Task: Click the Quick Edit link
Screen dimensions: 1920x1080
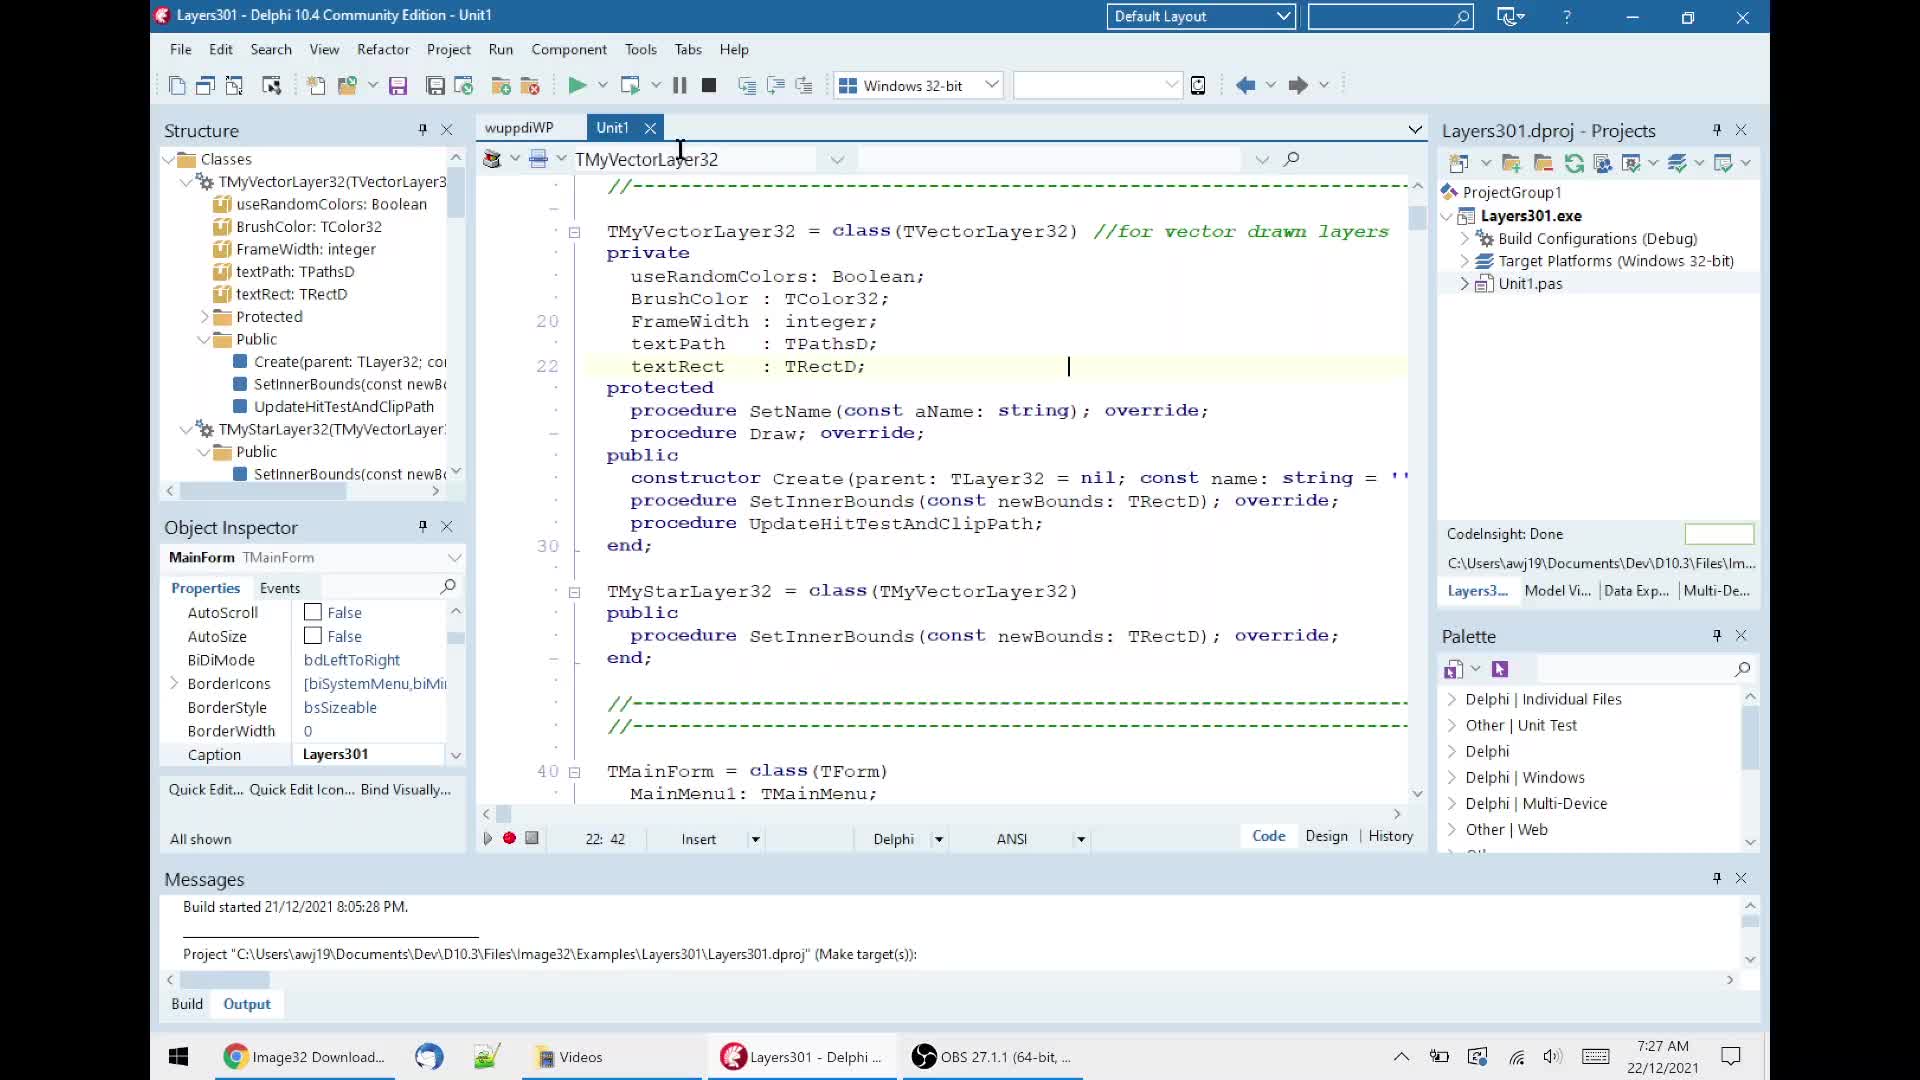Action: (205, 789)
